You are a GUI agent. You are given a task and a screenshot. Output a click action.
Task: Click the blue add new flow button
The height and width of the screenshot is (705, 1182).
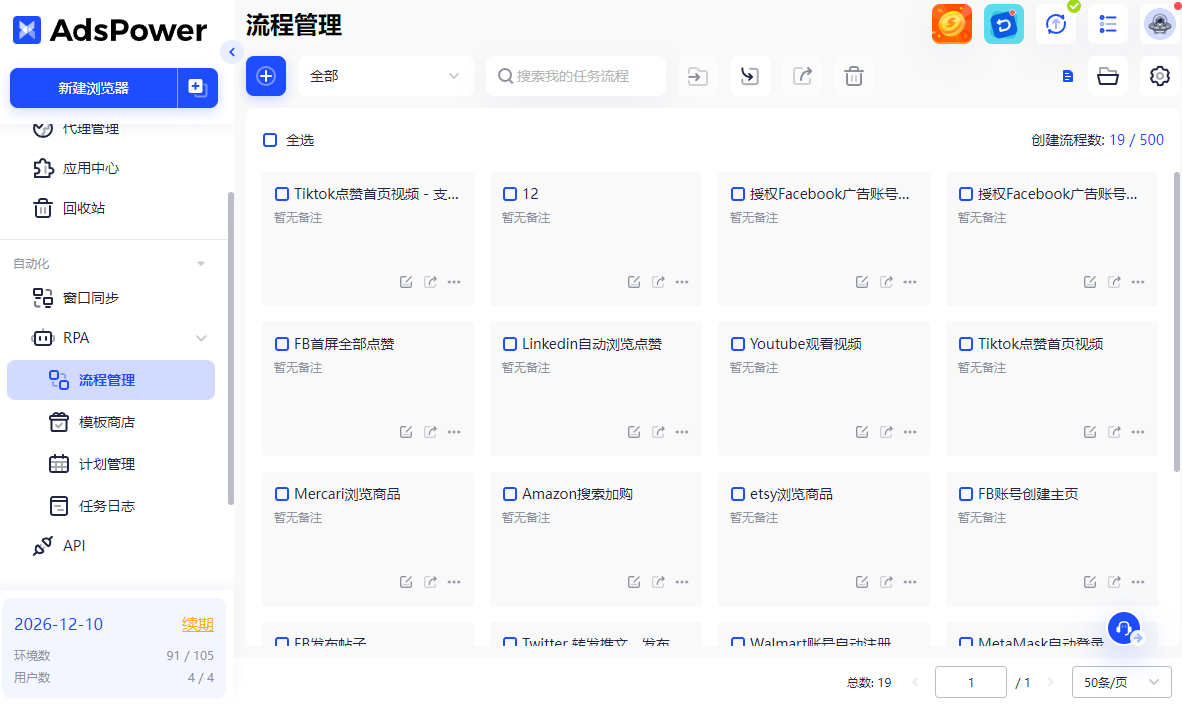(265, 76)
